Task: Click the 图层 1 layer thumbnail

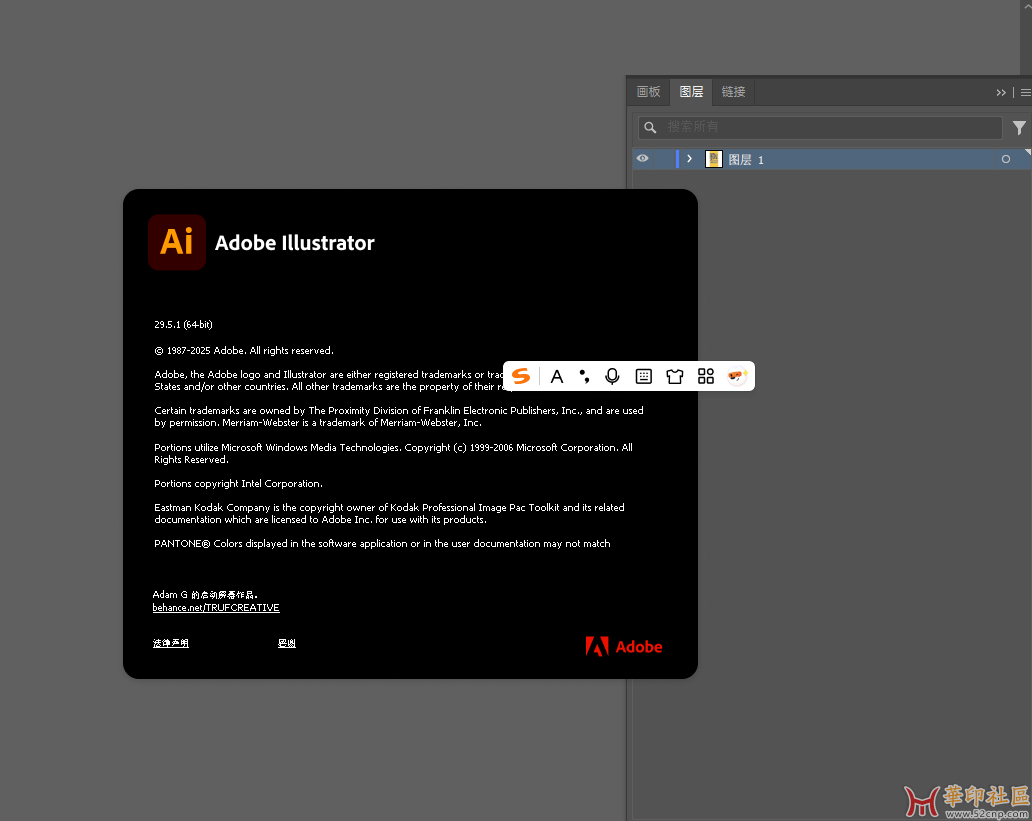Action: [713, 159]
